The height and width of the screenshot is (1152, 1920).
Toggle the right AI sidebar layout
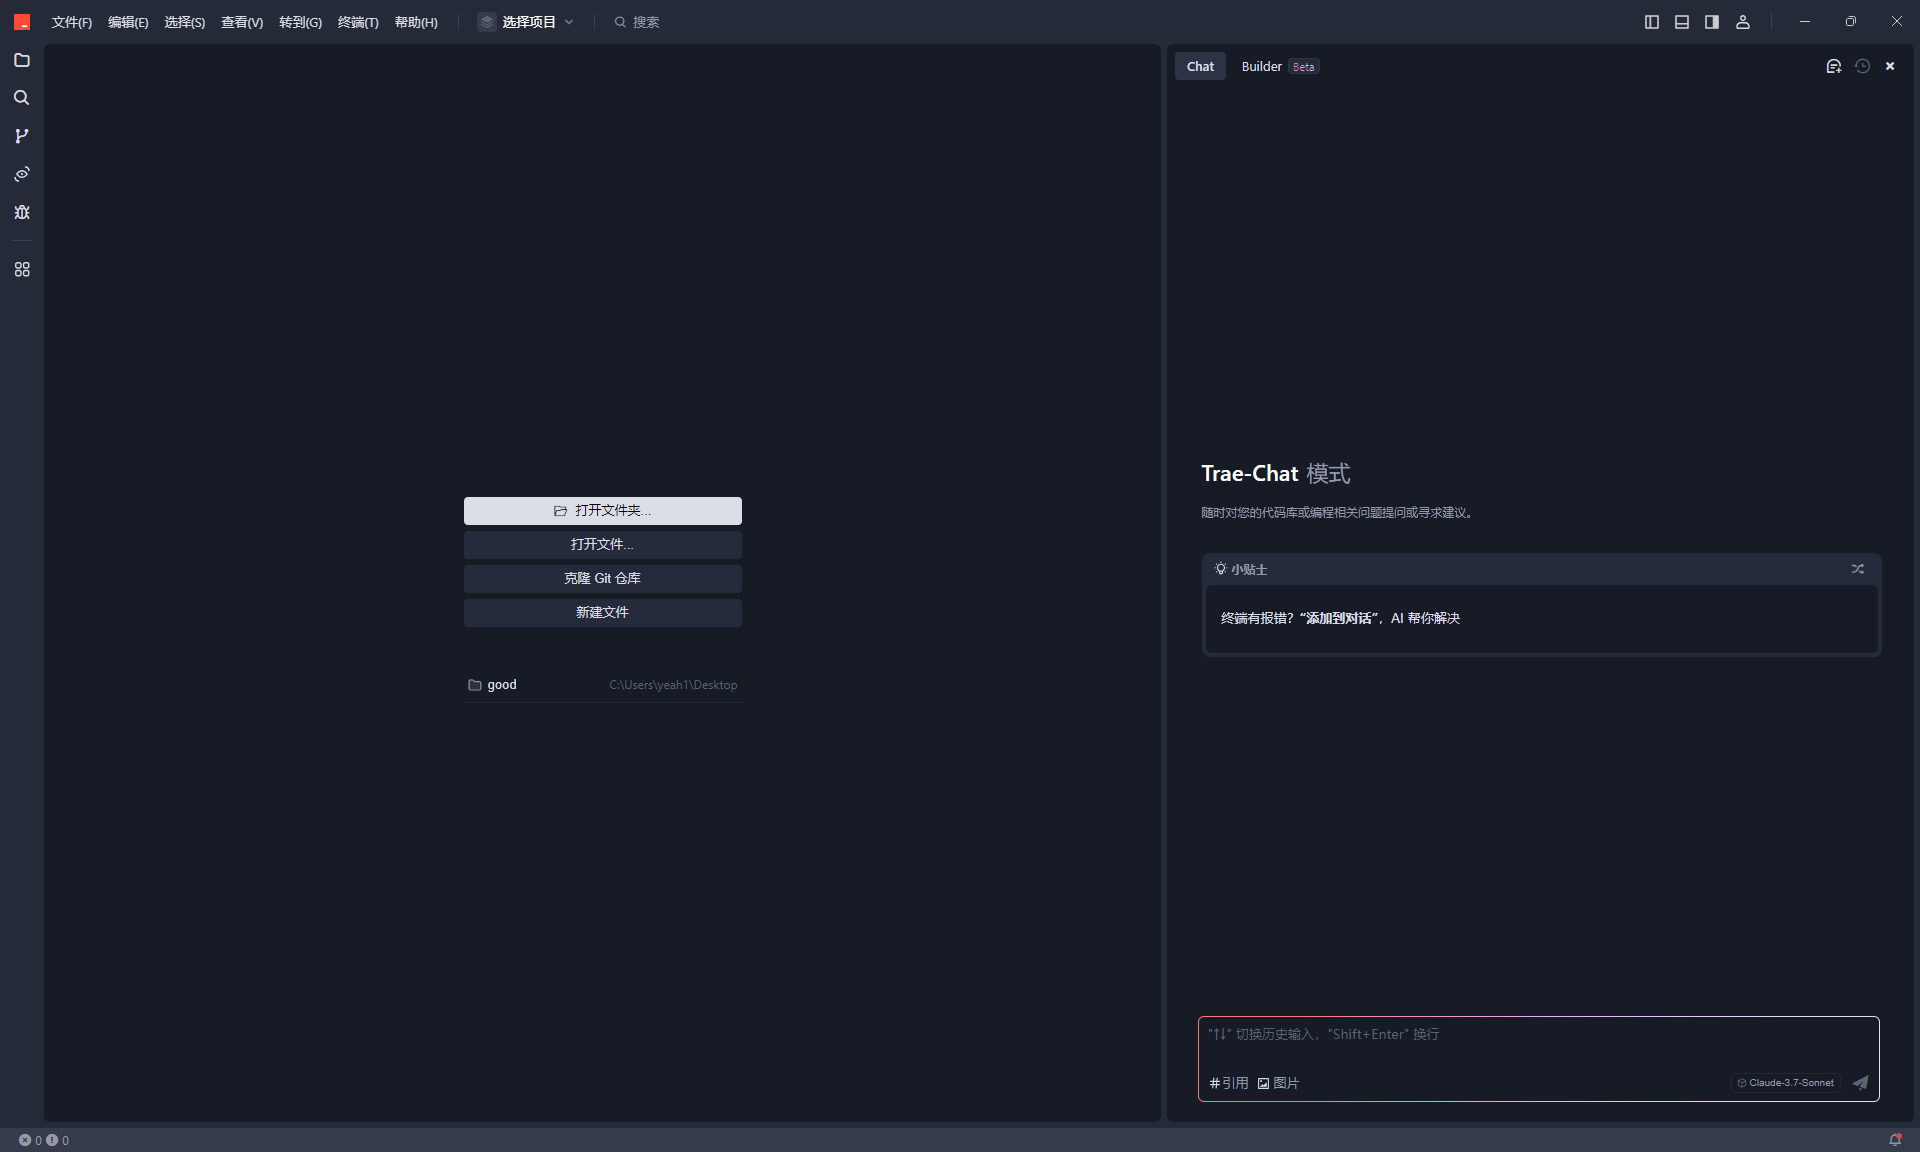[x=1712, y=22]
